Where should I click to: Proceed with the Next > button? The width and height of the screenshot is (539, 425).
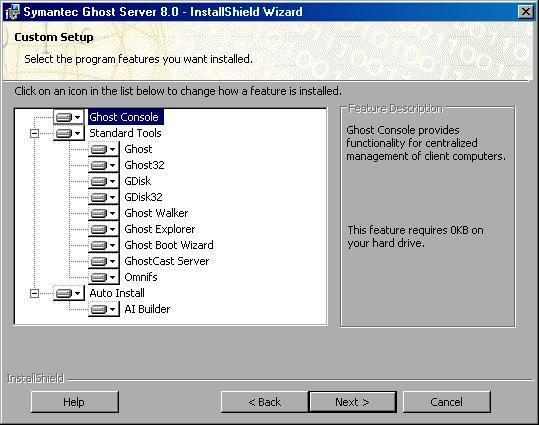click(x=353, y=402)
